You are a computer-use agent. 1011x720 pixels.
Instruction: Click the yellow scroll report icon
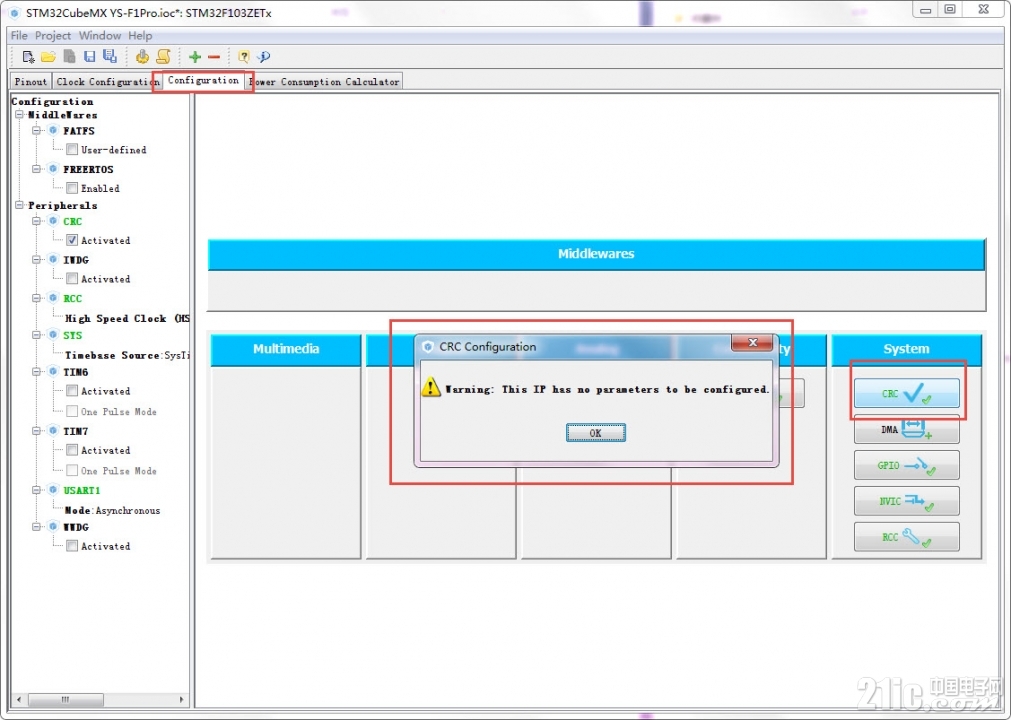tap(163, 57)
